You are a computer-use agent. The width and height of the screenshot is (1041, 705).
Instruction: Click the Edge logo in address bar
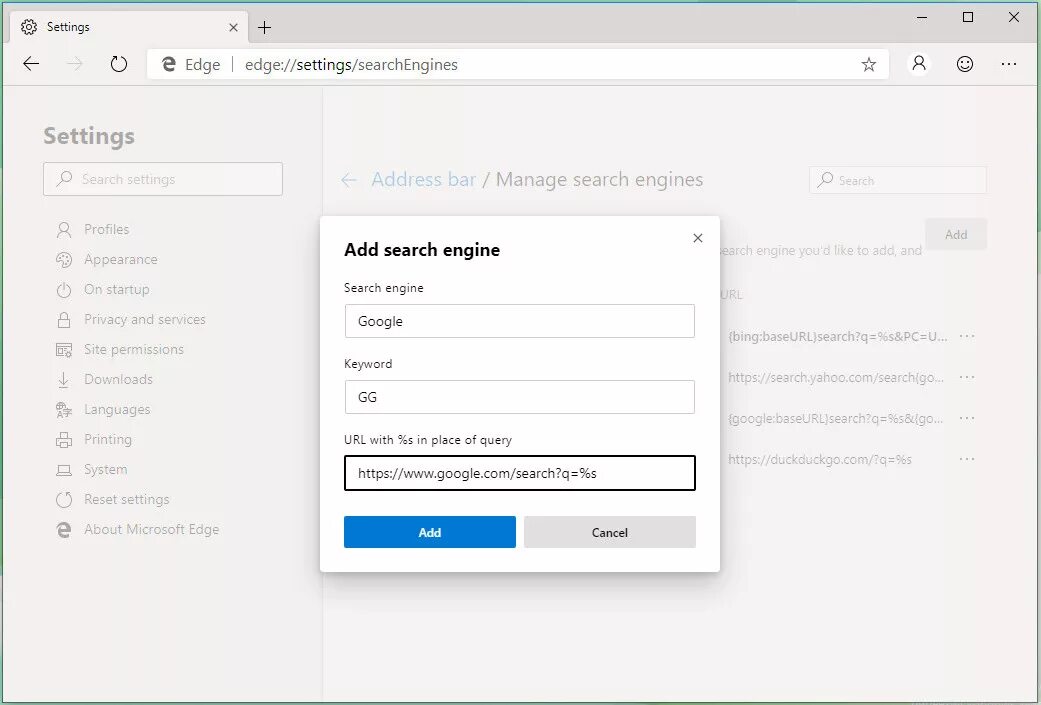(169, 64)
